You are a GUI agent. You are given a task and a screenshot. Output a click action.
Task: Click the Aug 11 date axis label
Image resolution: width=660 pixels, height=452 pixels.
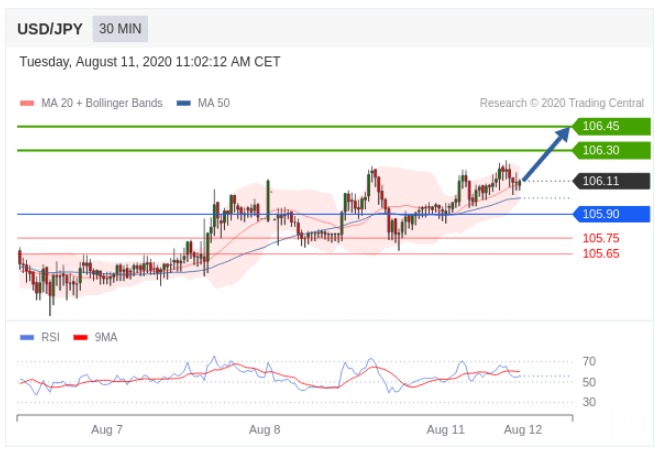click(445, 430)
